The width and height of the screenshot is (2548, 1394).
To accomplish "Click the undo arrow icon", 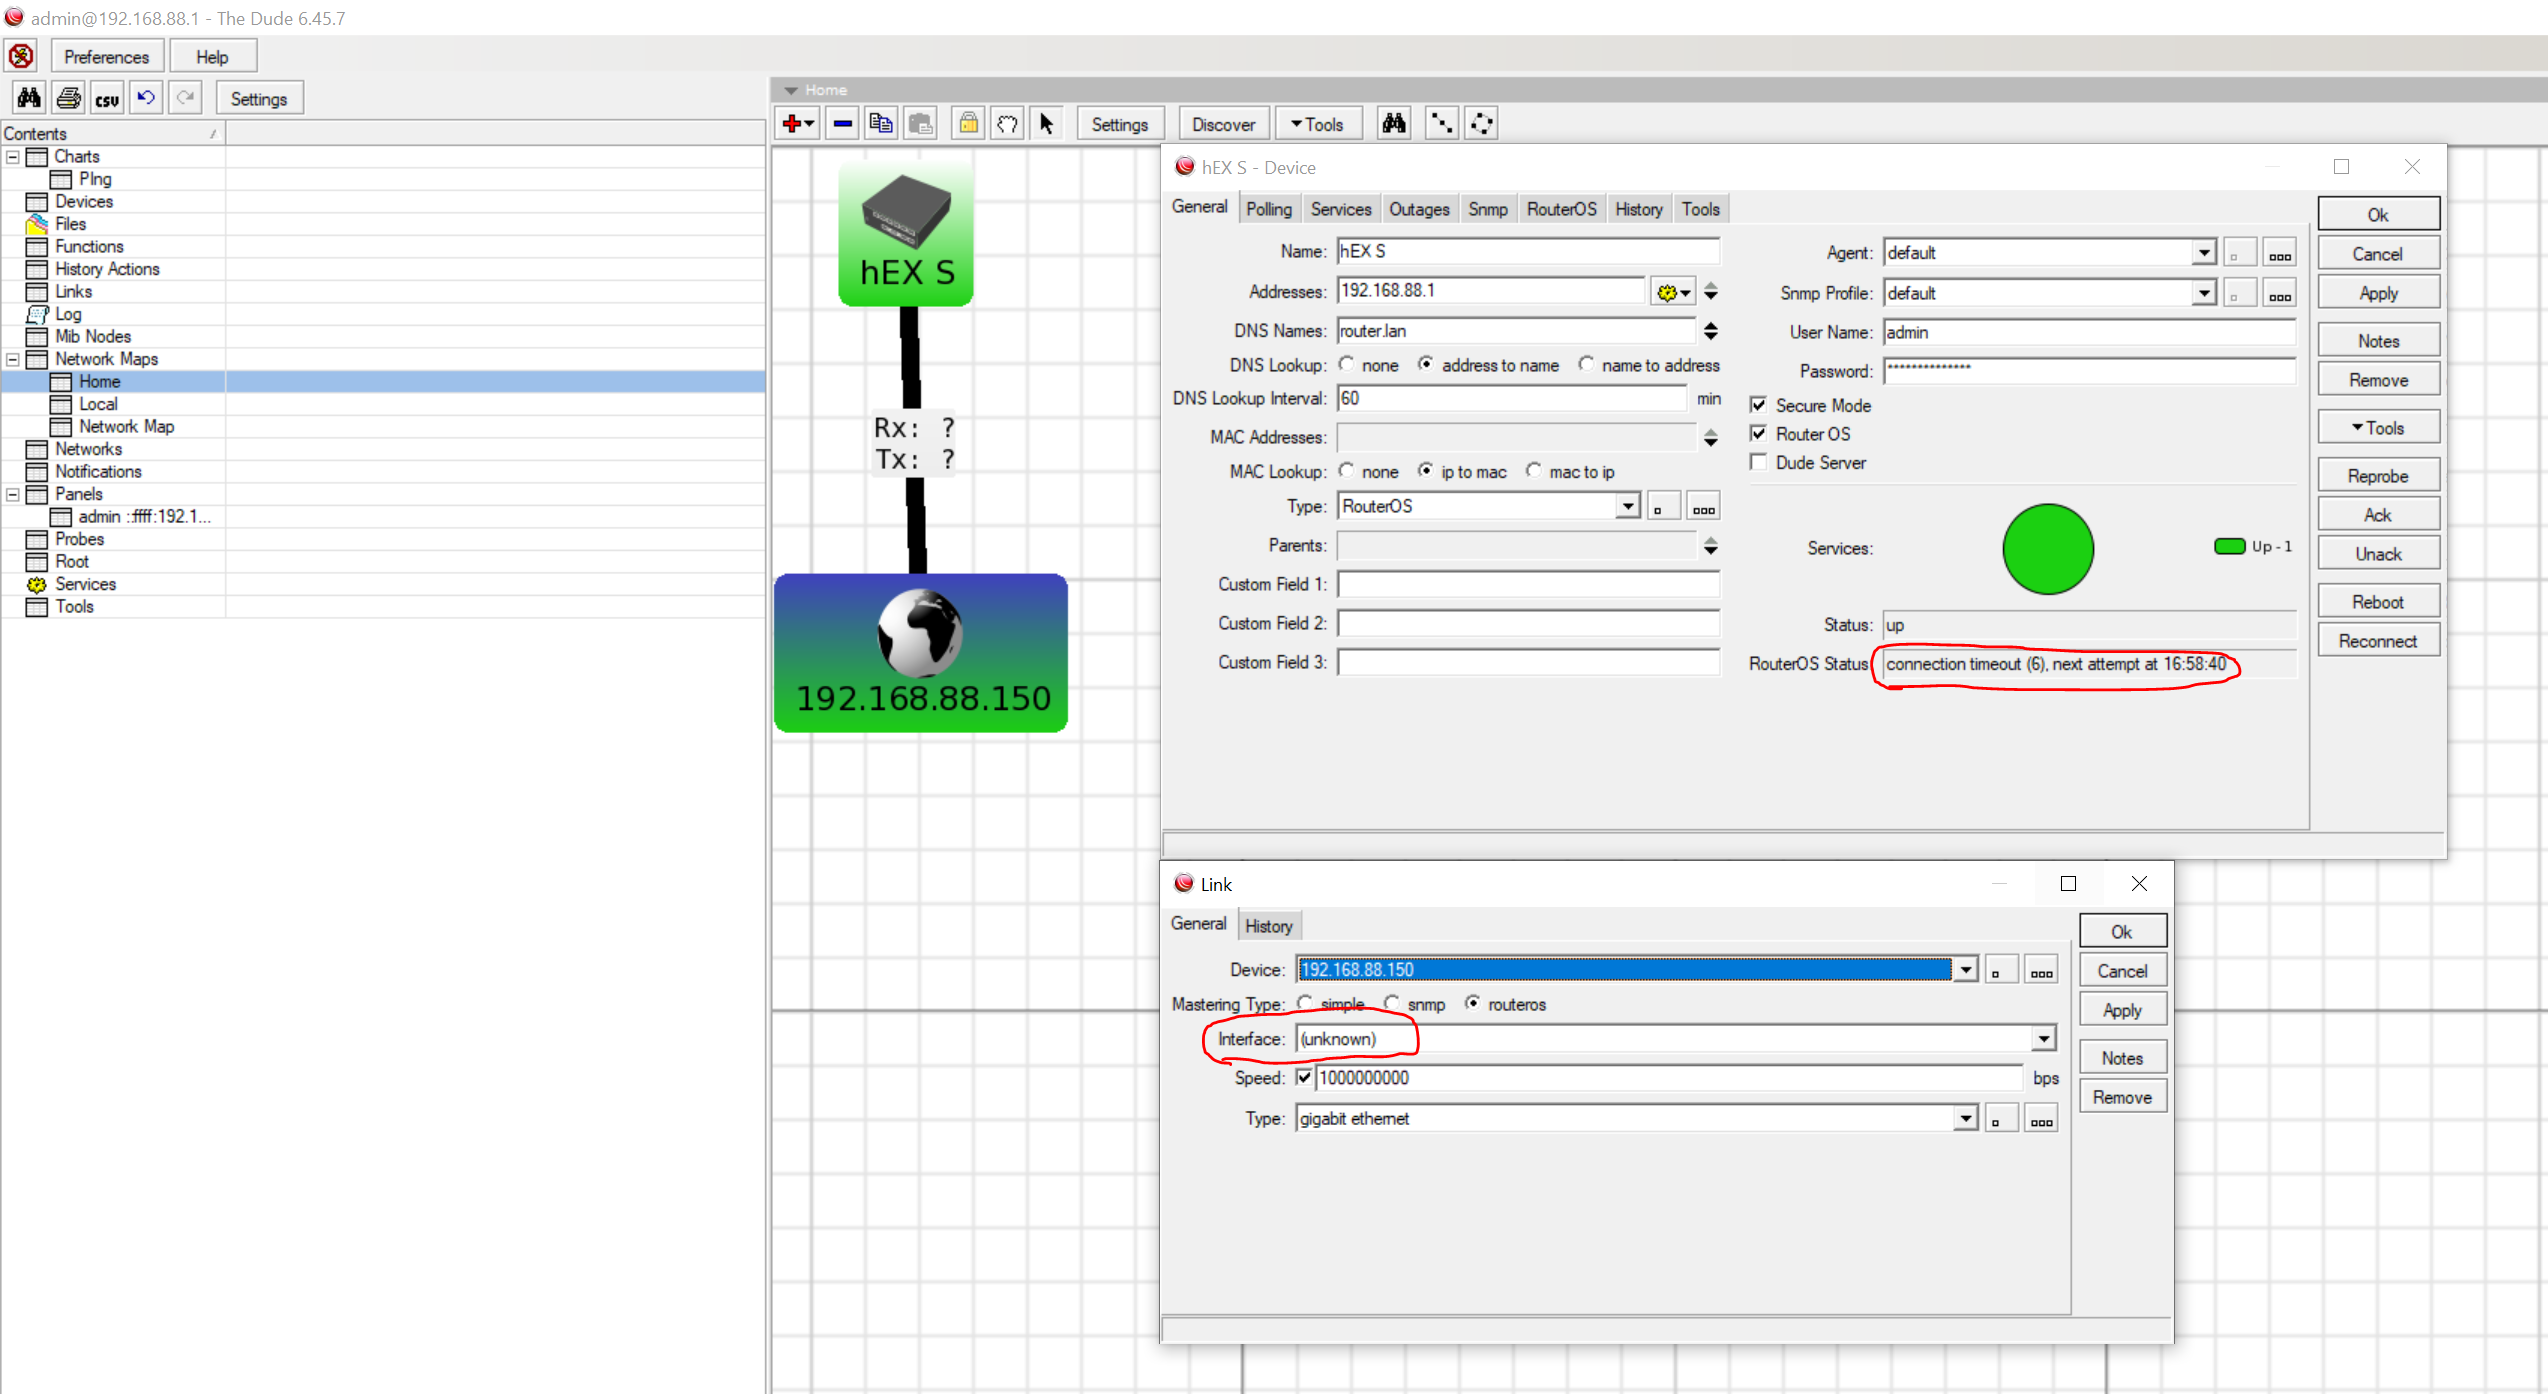I will click(x=146, y=98).
